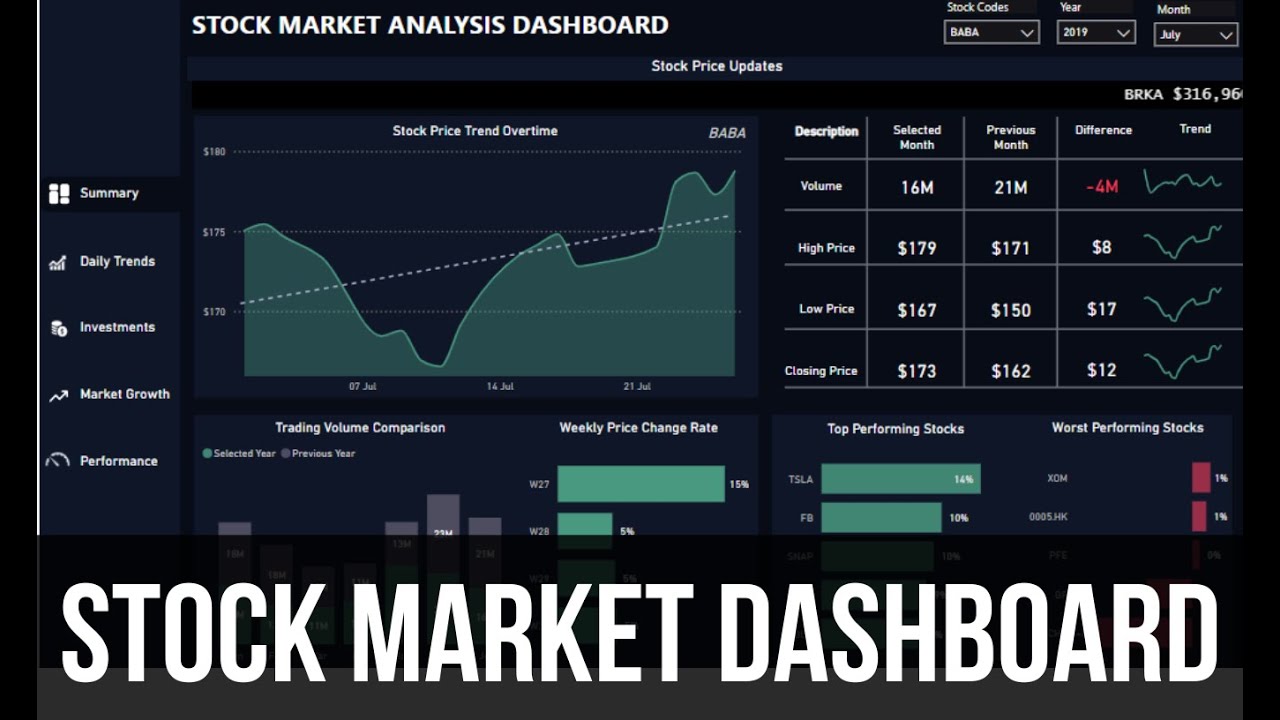Click the Daily Trends chart icon
The width and height of the screenshot is (1280, 720).
[x=58, y=263]
